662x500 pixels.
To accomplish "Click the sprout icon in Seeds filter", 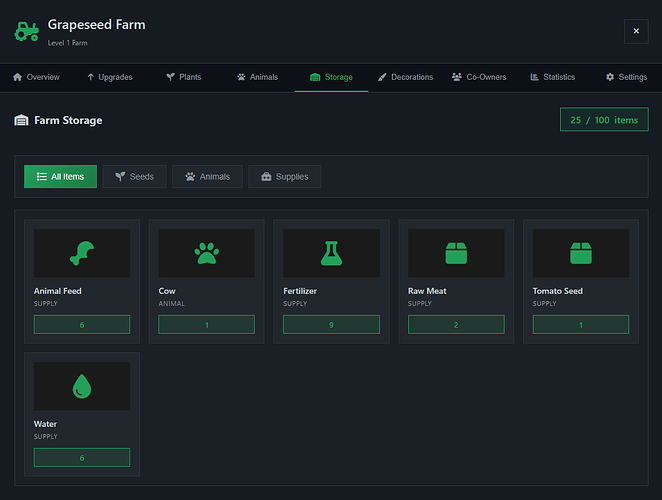I will (x=120, y=177).
